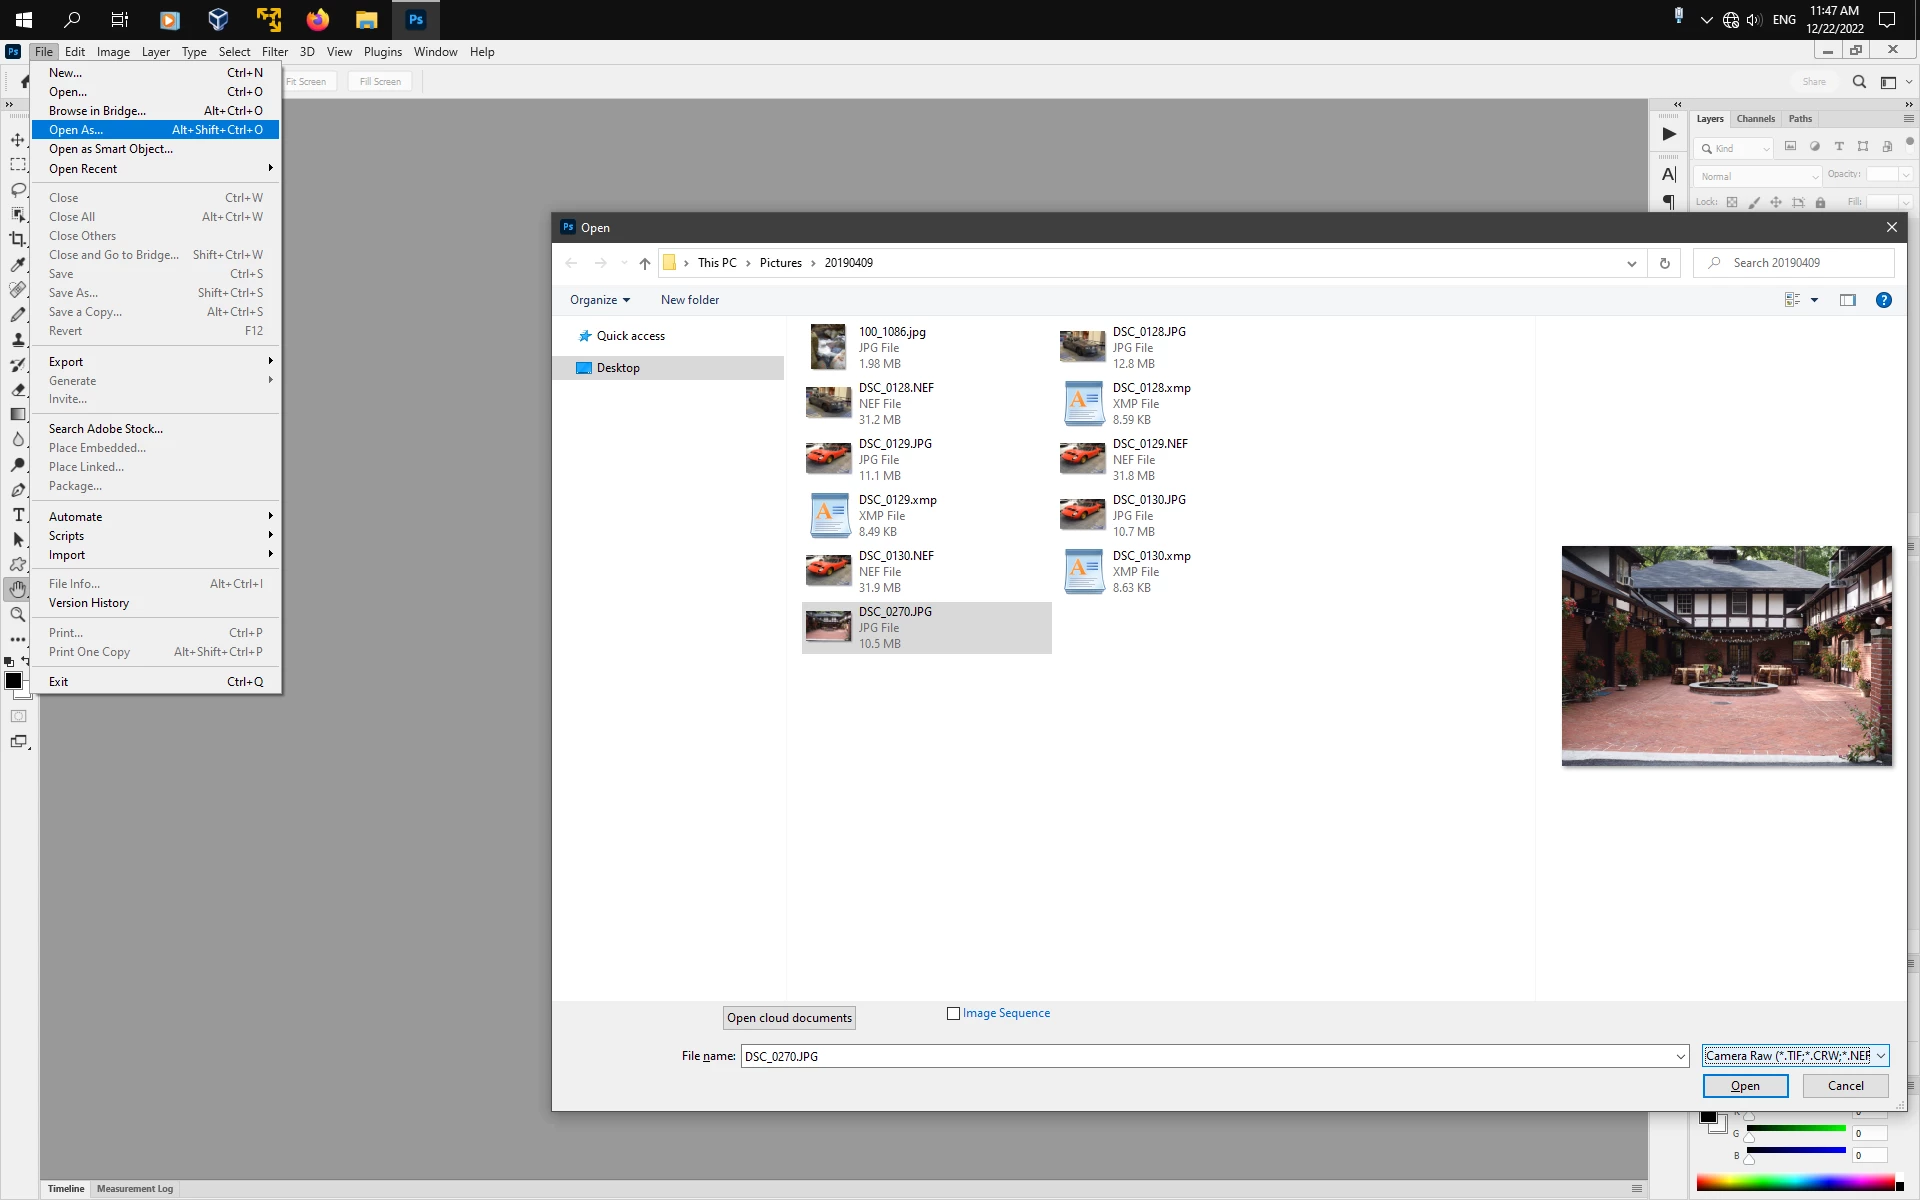Screen dimensions: 1920x1200
Task: Show the preview pane icon
Action: pos(1847,300)
